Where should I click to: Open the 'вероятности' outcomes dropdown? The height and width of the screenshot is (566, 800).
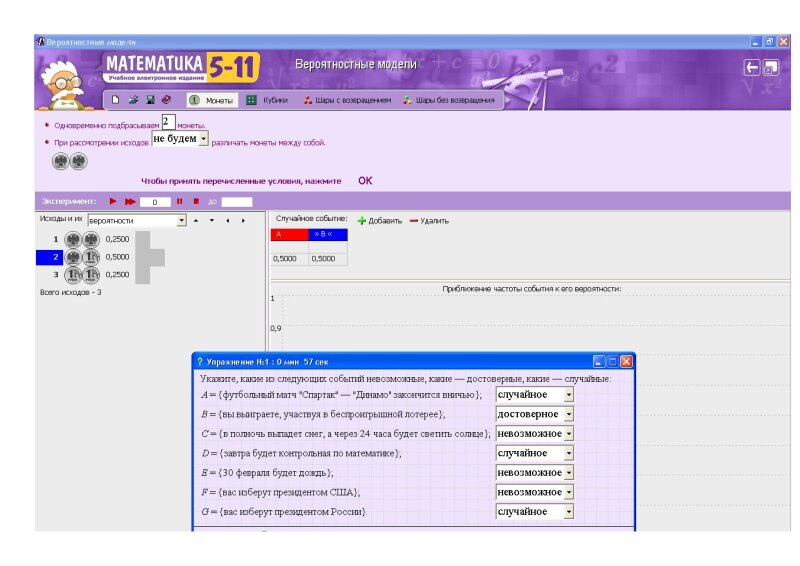click(x=181, y=221)
